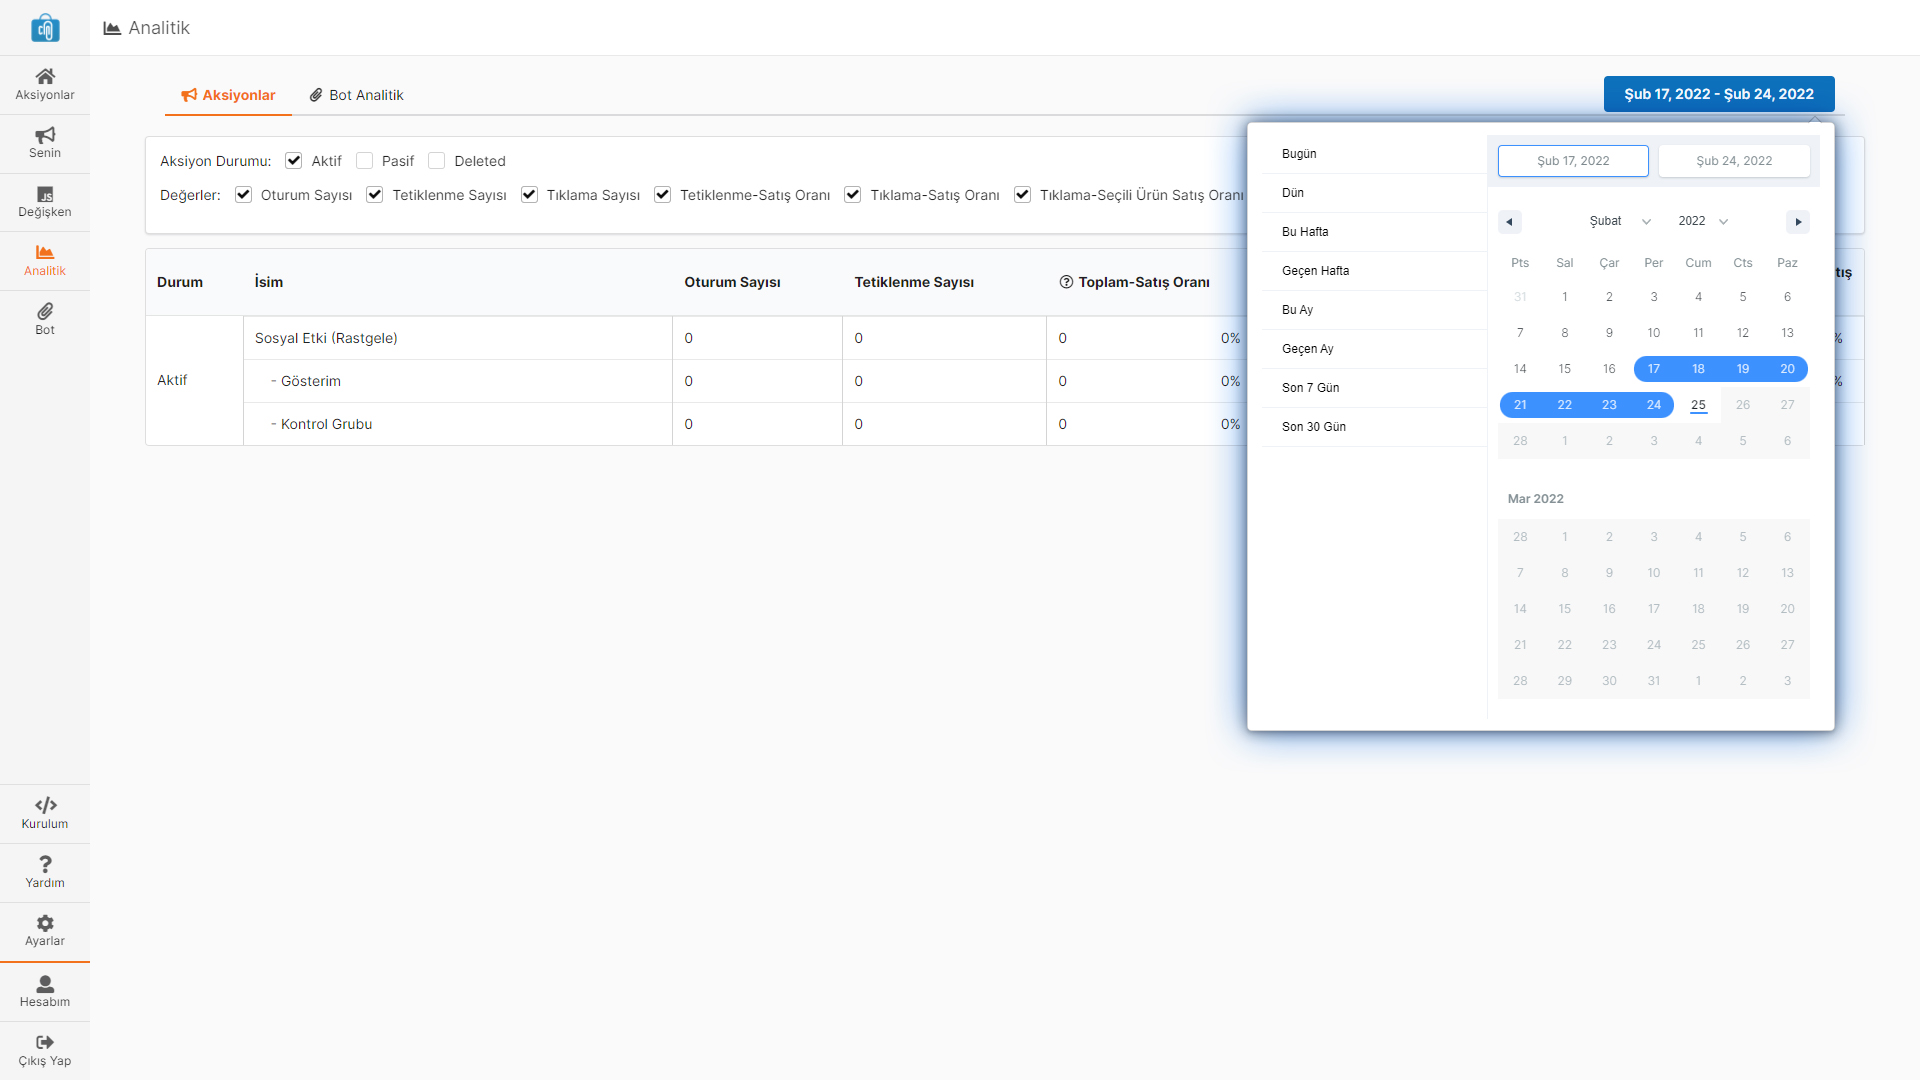Click the Hesabım user icon

pos(45,984)
